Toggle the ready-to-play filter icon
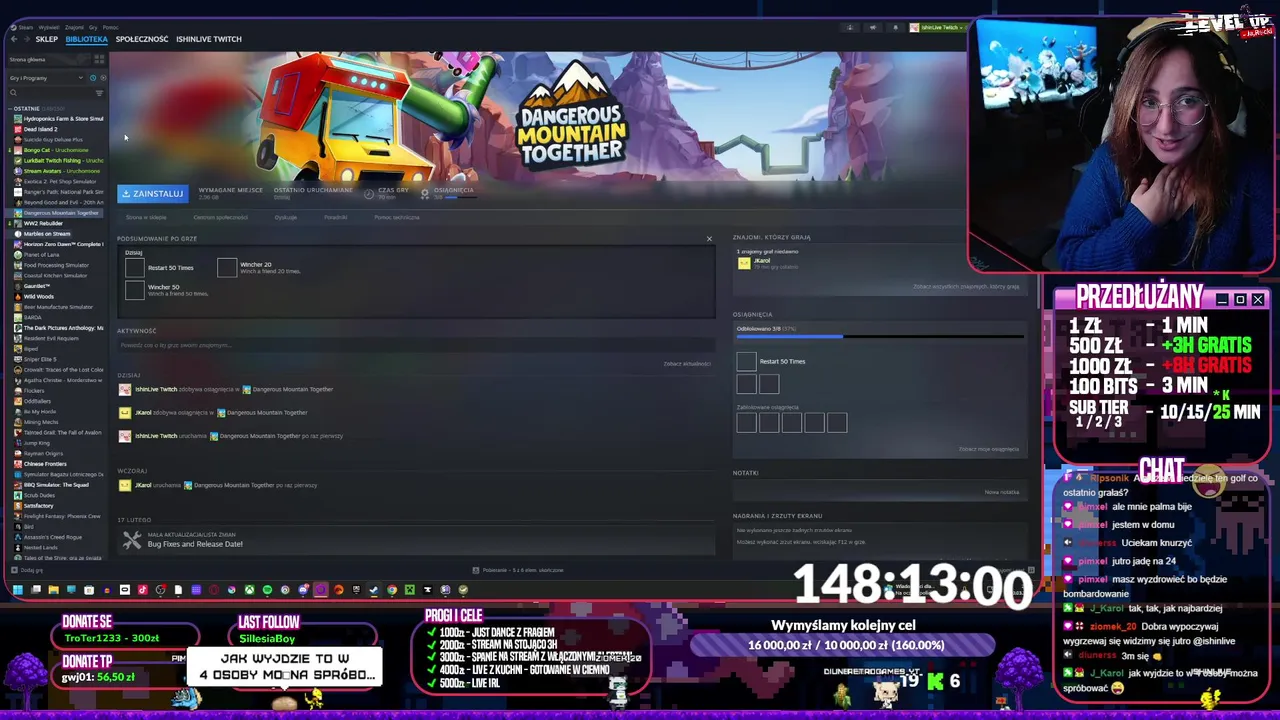 coord(102,78)
